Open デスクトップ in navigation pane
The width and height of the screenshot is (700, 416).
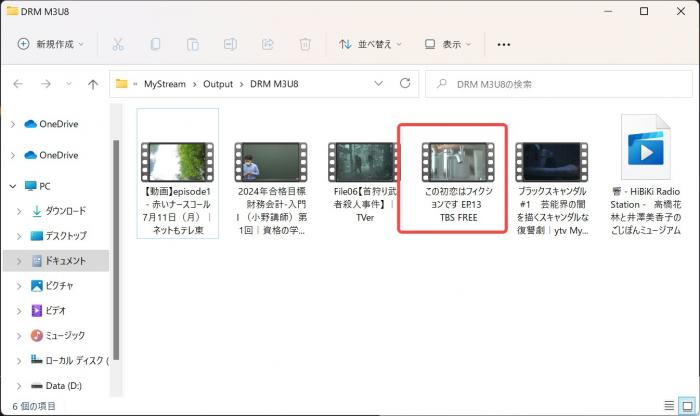[x=59, y=236]
